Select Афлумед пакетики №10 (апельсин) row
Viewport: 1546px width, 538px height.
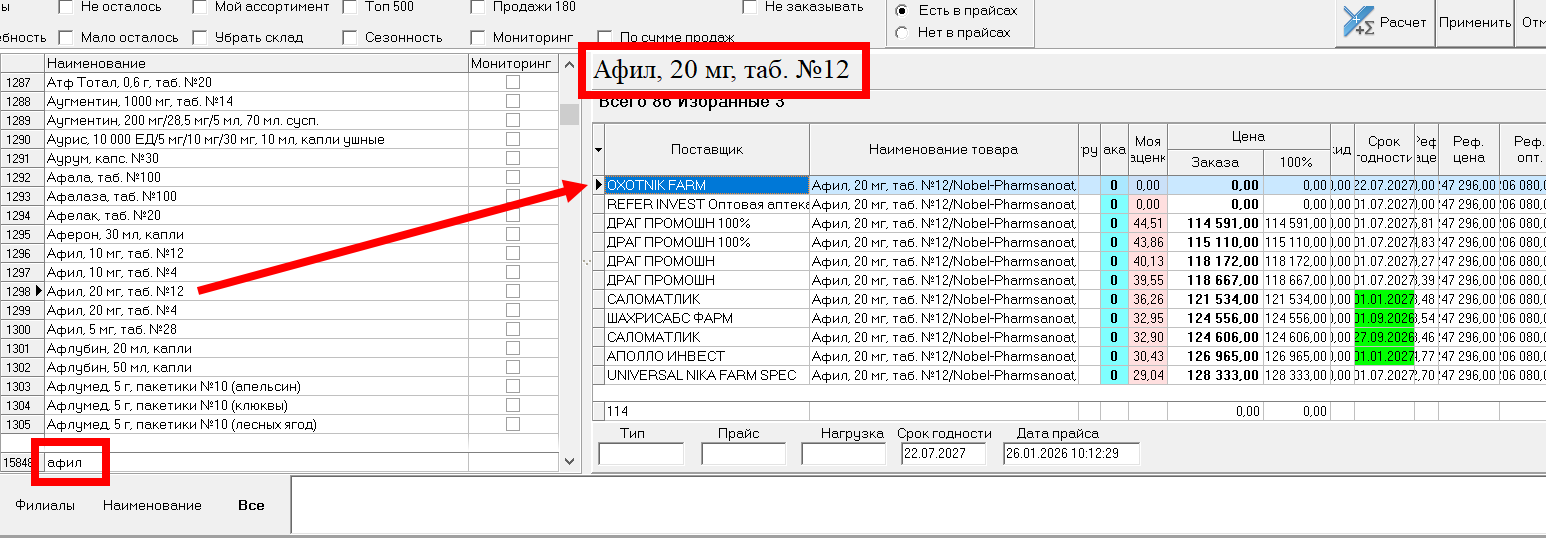[x=256, y=386]
